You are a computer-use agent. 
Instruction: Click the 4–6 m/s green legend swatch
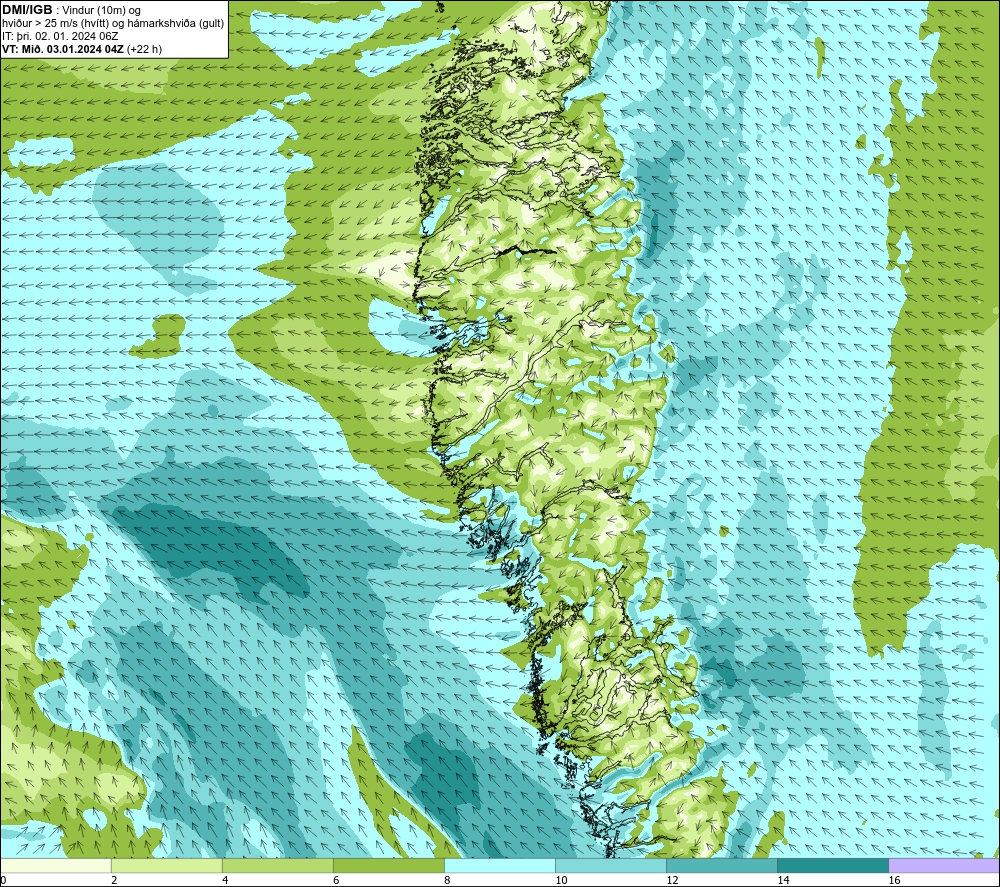tap(277, 865)
